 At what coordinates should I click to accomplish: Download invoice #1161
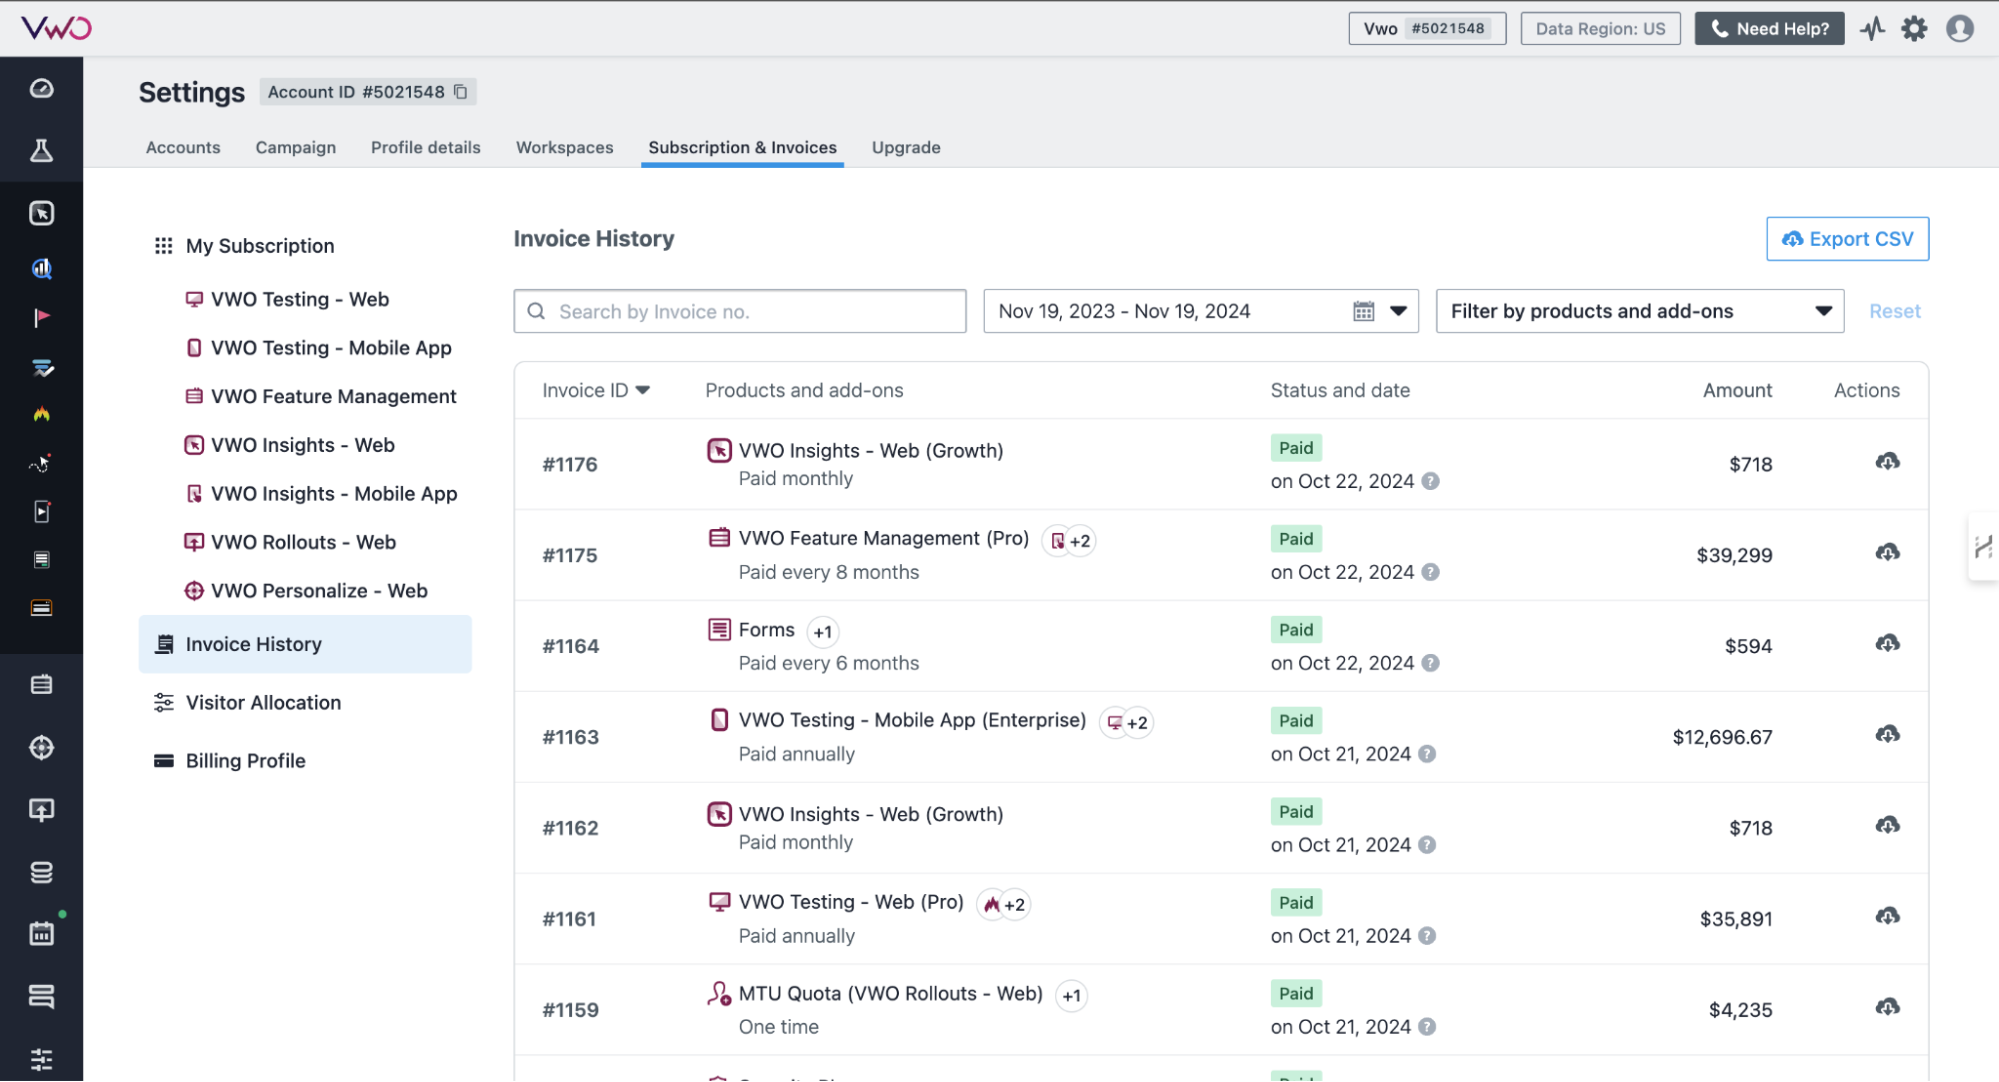tap(1887, 916)
